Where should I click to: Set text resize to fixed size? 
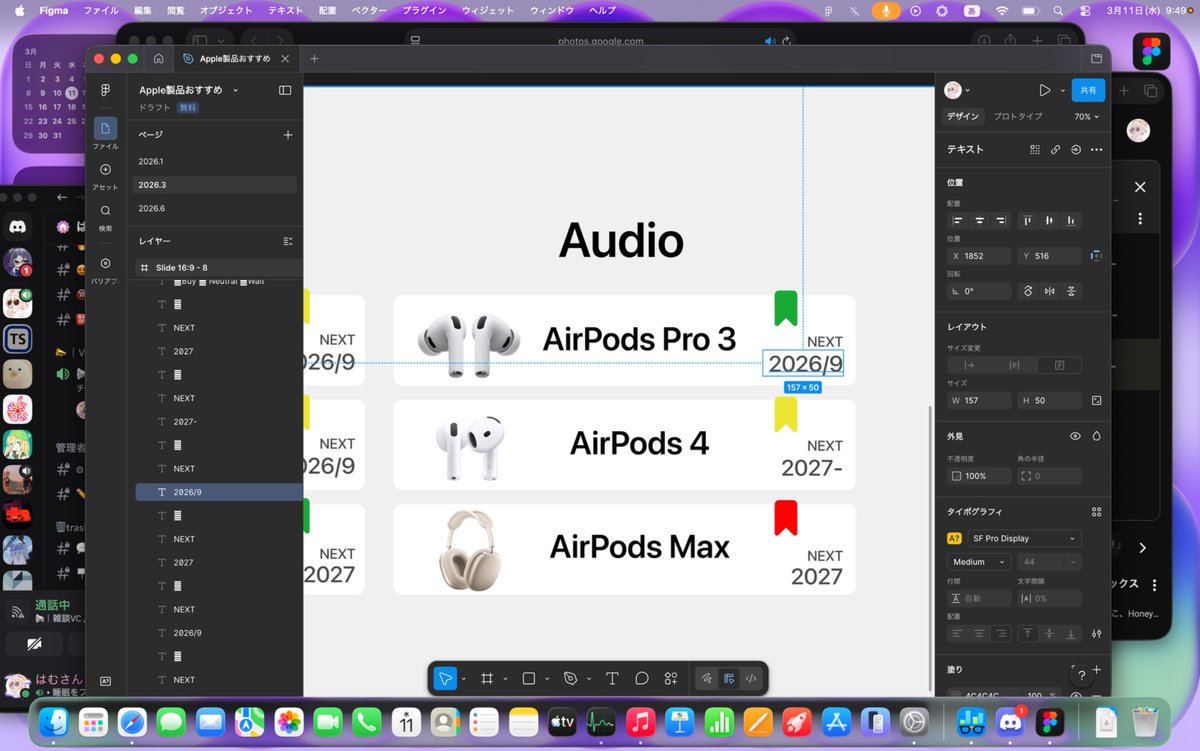[1060, 365]
